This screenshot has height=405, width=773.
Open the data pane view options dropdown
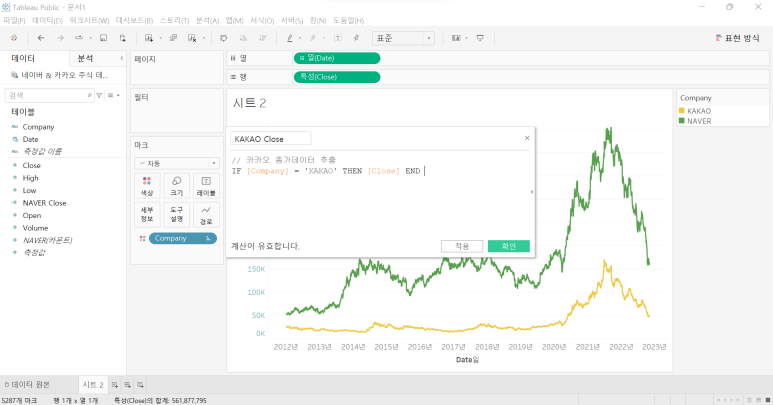pyautogui.click(x=113, y=95)
